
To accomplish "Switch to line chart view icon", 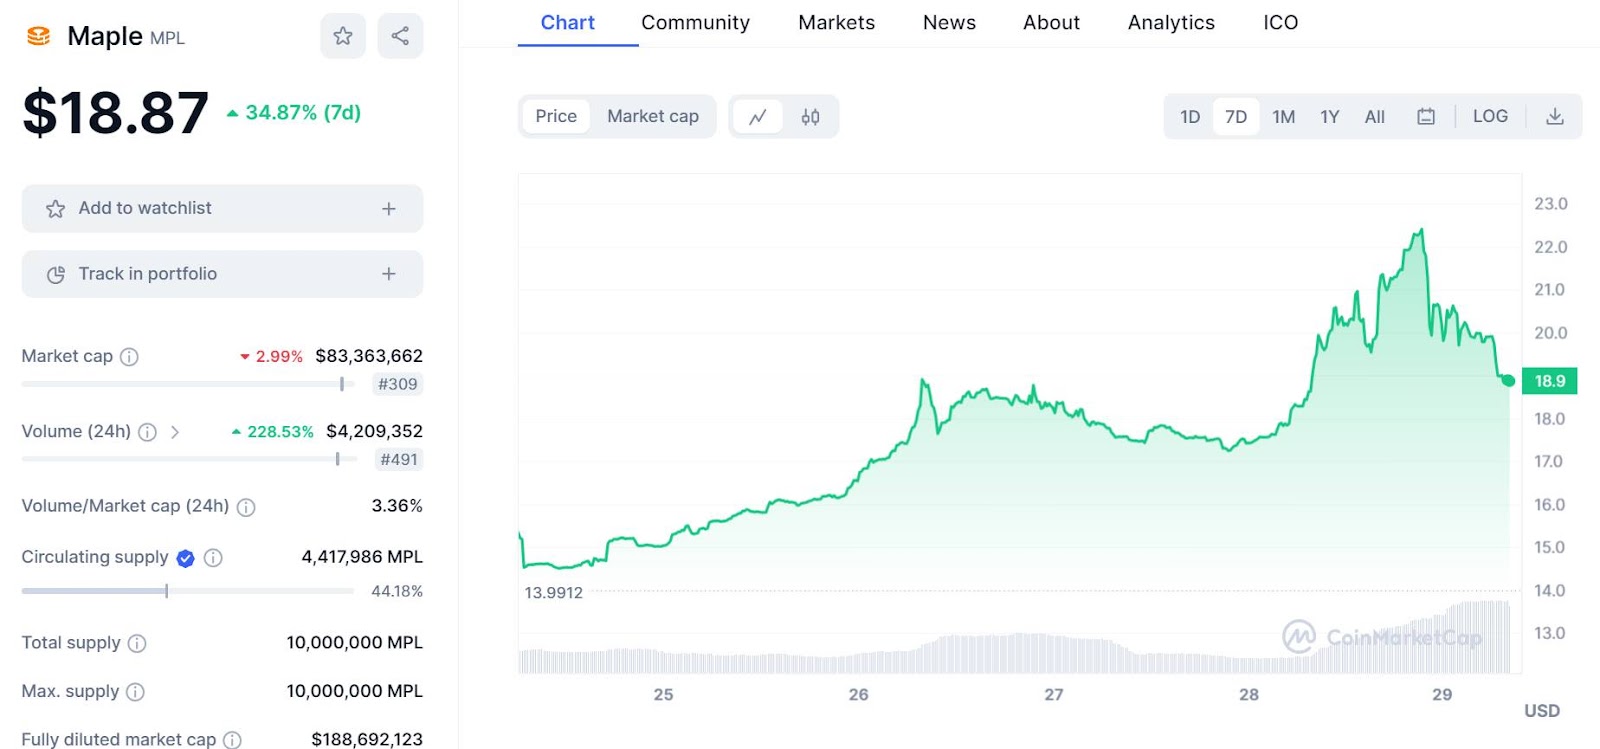I will (758, 117).
